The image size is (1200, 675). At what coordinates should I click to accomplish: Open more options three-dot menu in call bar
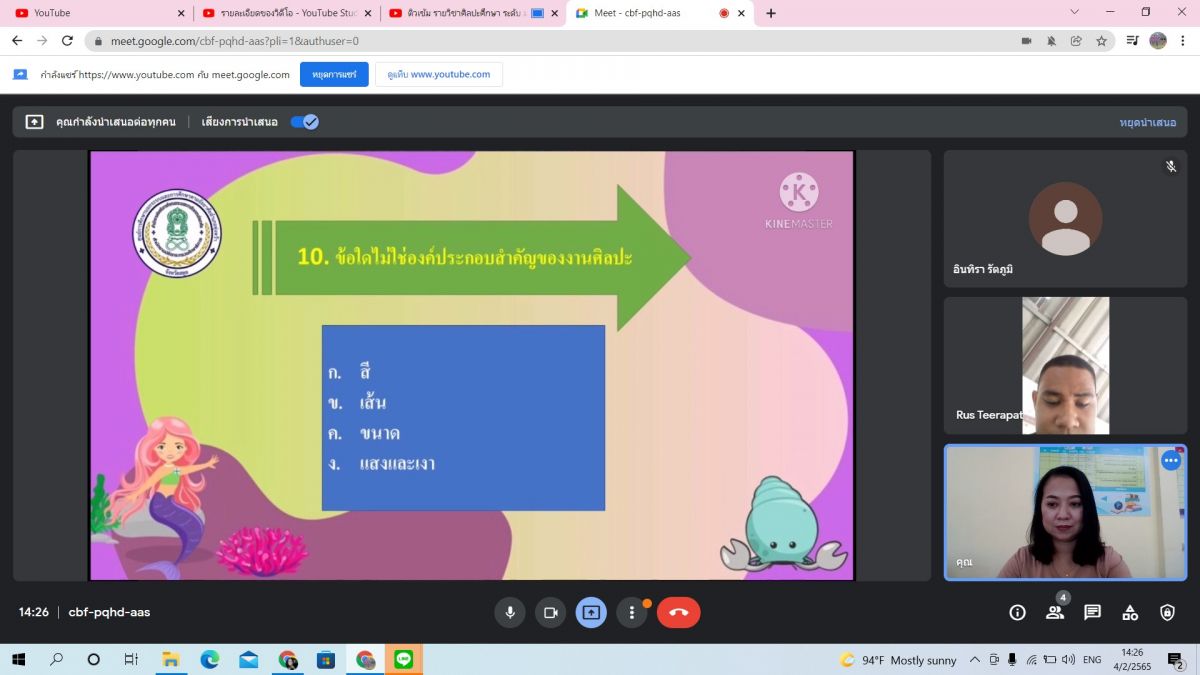631,613
